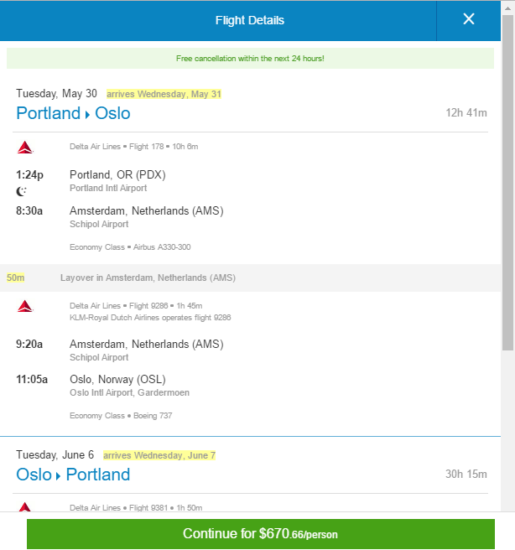Close the Flight Details dialog
Image resolution: width=515 pixels, height=550 pixels.
pyautogui.click(x=468, y=19)
